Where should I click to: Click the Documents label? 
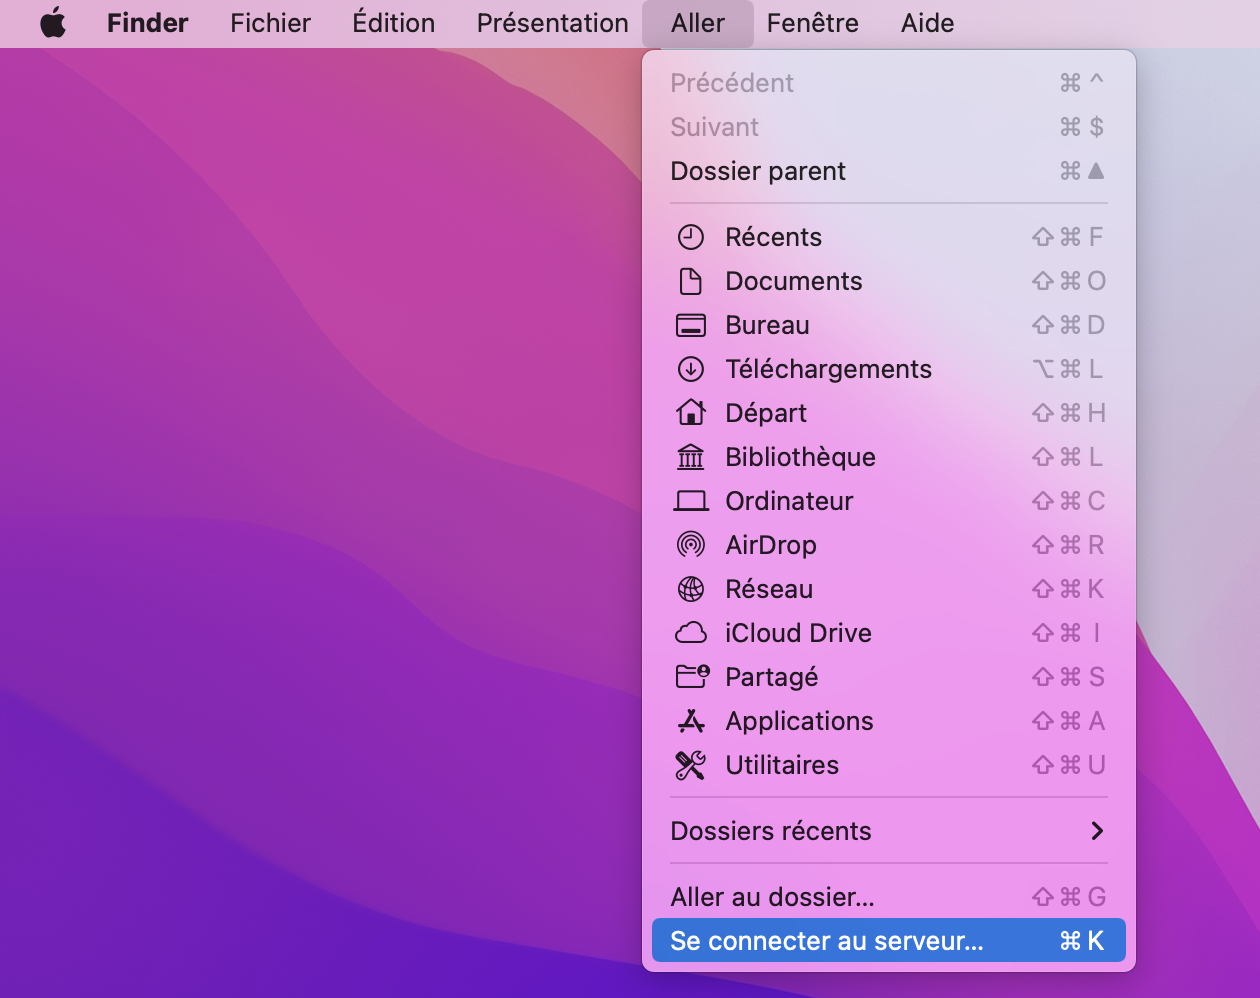point(794,281)
